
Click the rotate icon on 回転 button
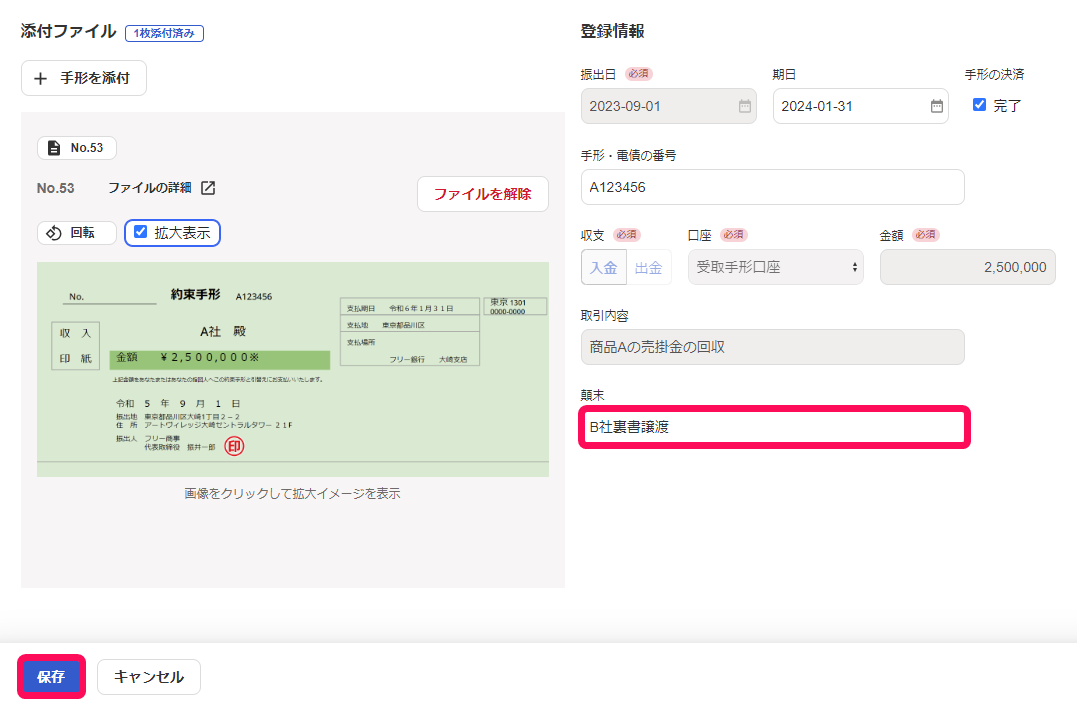[54, 233]
